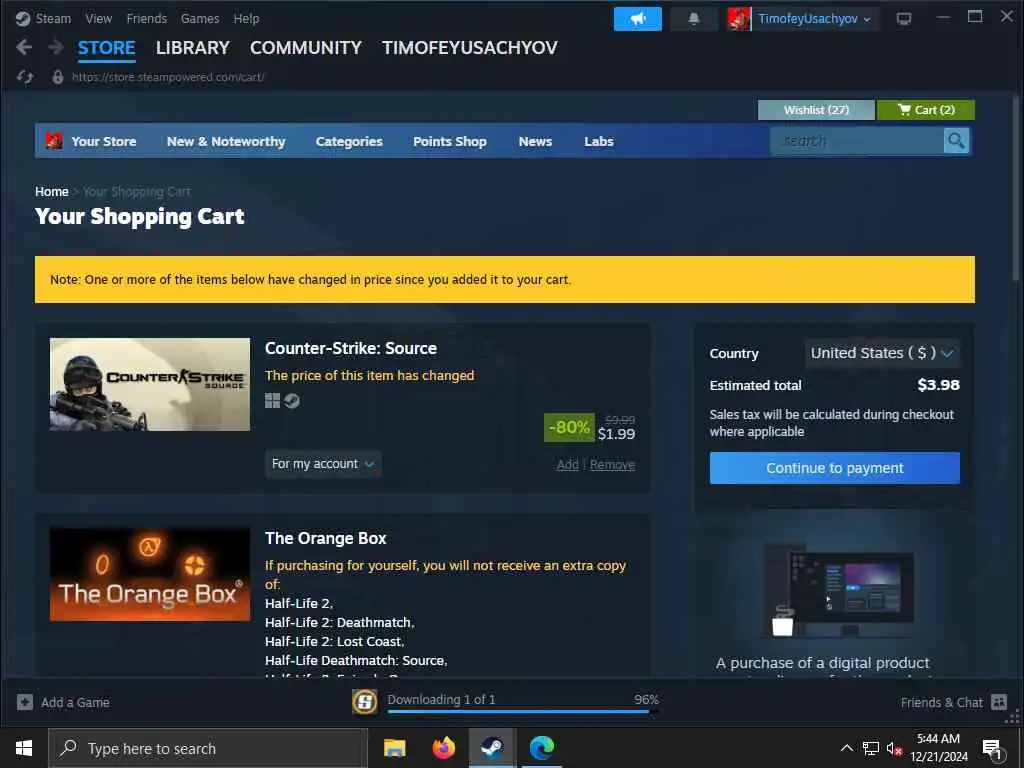Screen dimensions: 1024x768
Task: Select the STORE tab
Action: pyautogui.click(x=106, y=48)
